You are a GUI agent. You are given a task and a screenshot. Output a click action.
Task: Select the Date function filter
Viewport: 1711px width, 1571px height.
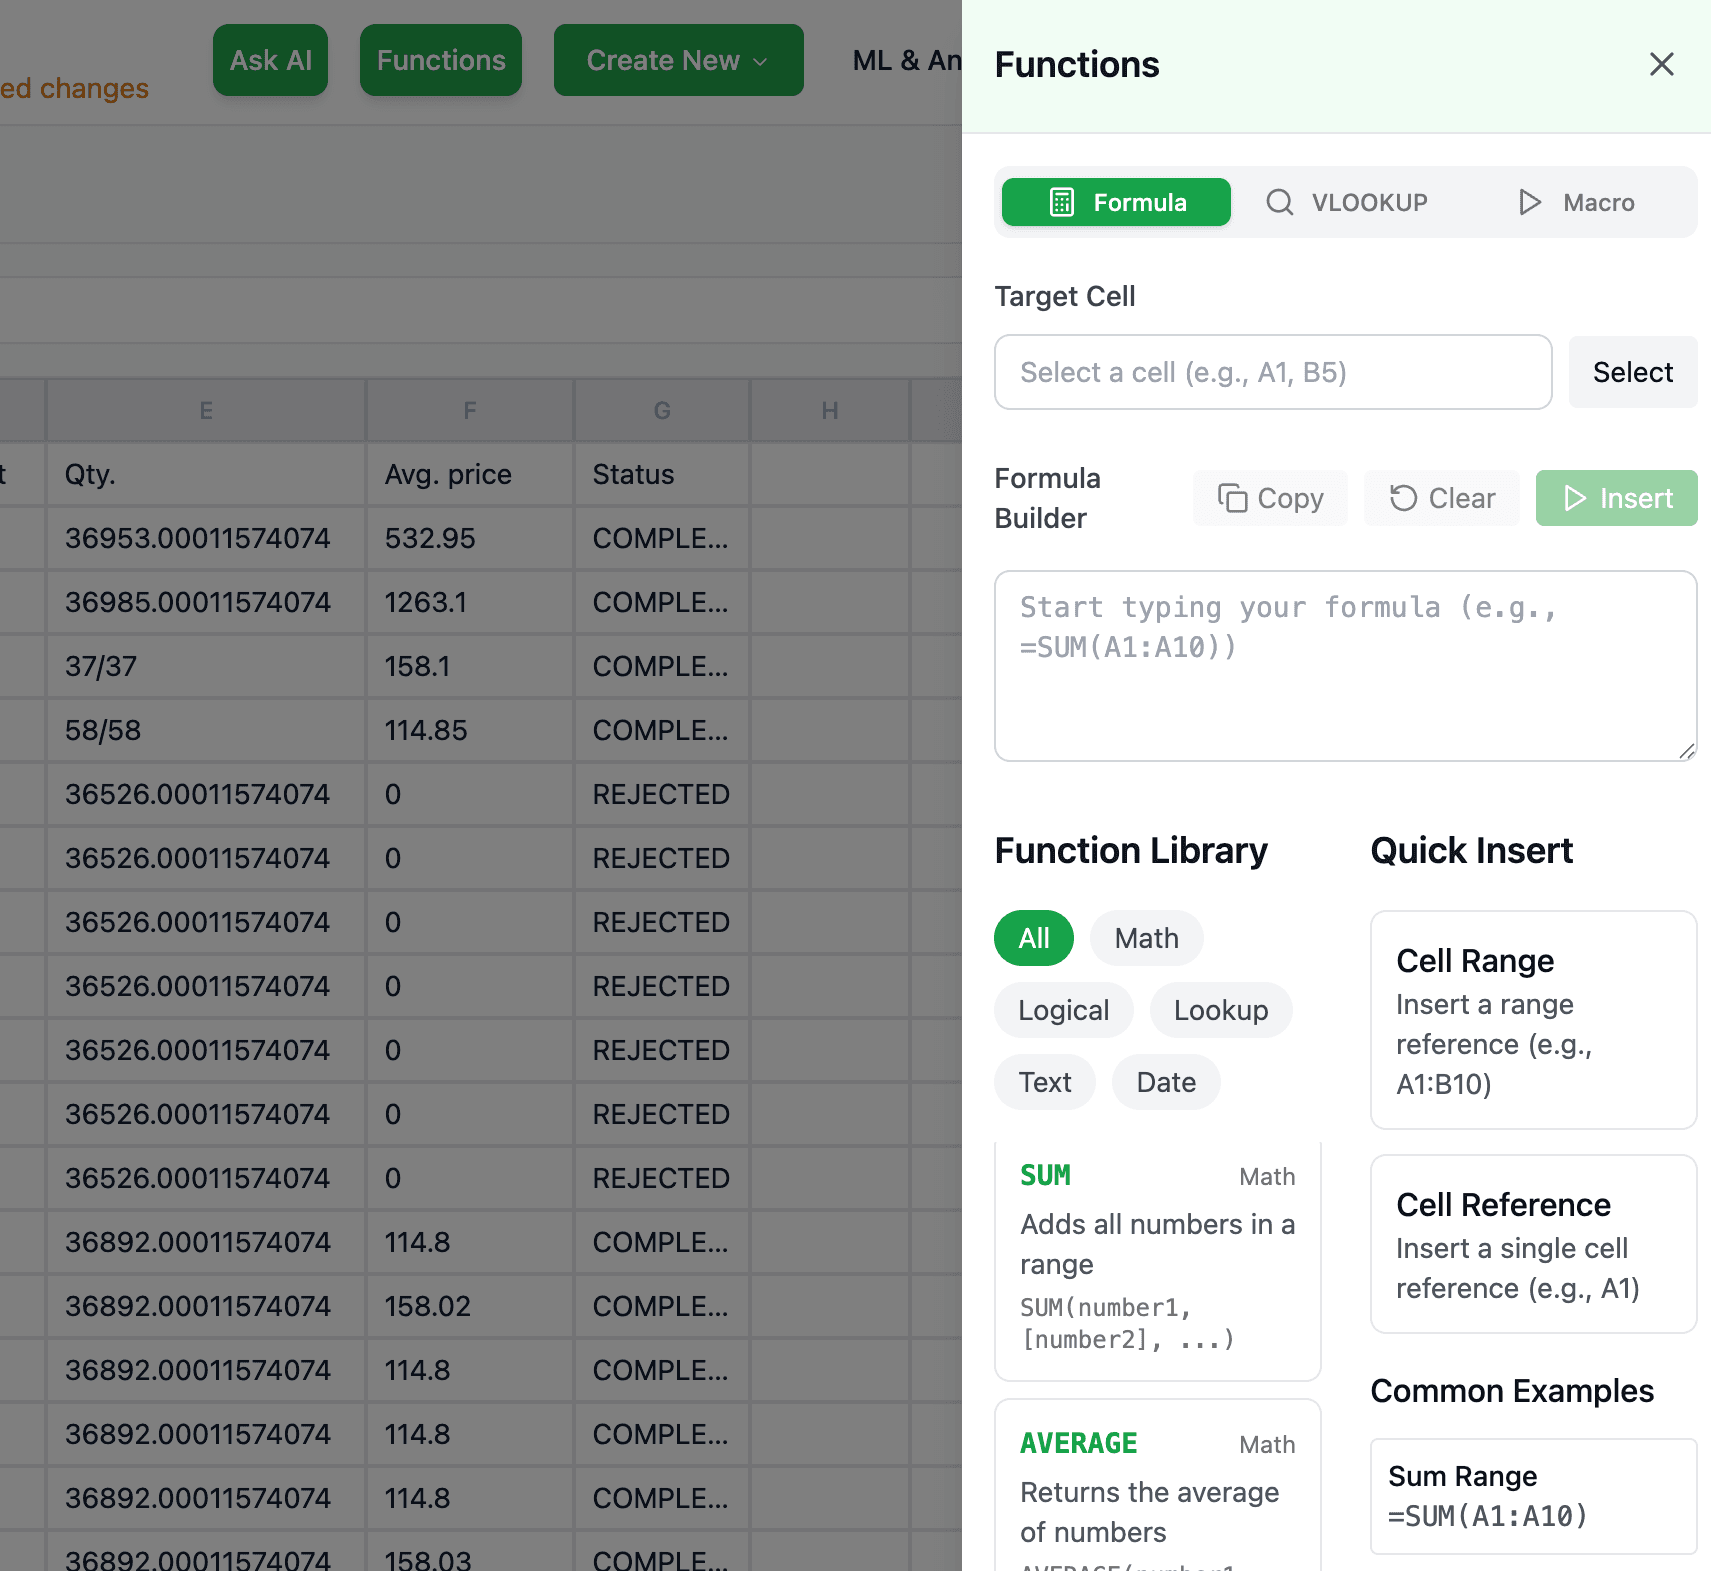[x=1166, y=1081]
